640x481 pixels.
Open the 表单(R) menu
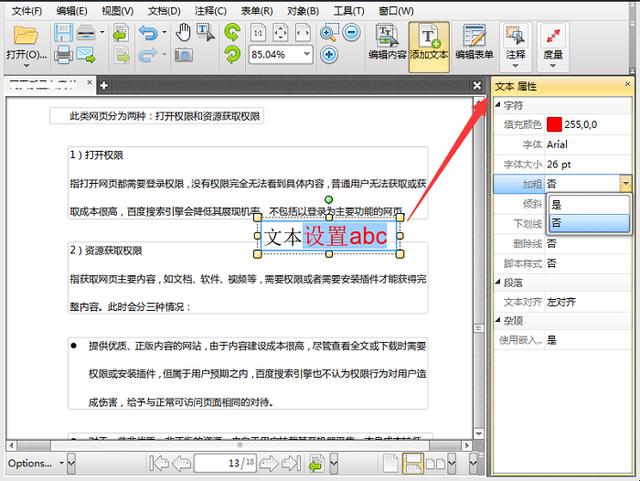[257, 11]
